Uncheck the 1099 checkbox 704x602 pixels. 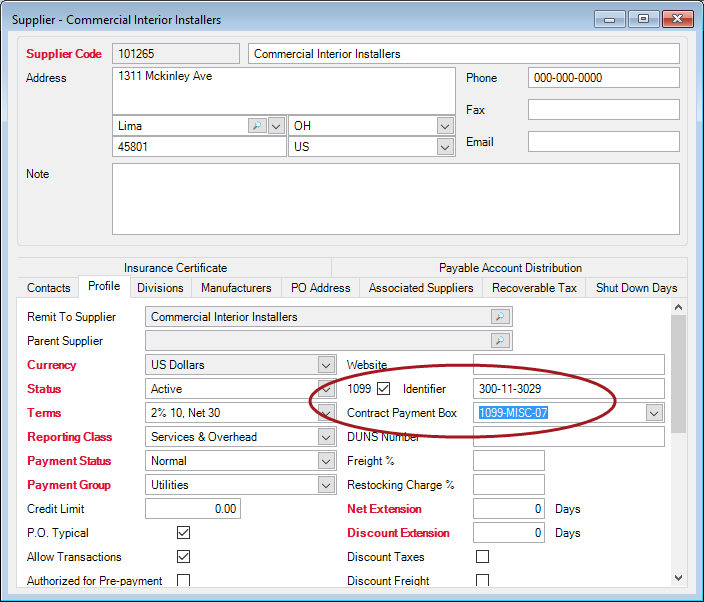383,388
